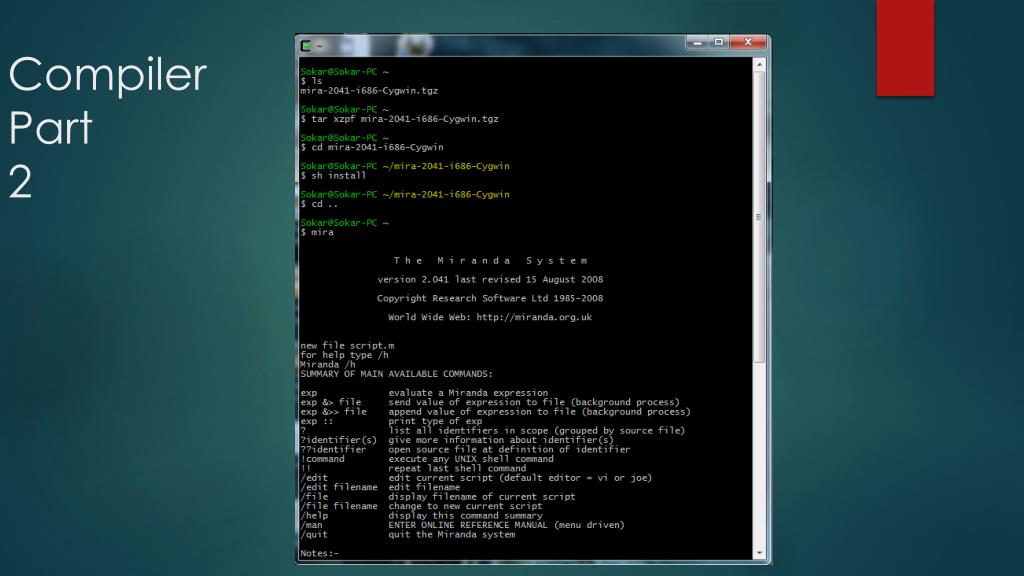Click the last 'Sokar@Sokar-PC ~' prompt above '$ mira'
Screen dimensions: 1024x576
345,223
